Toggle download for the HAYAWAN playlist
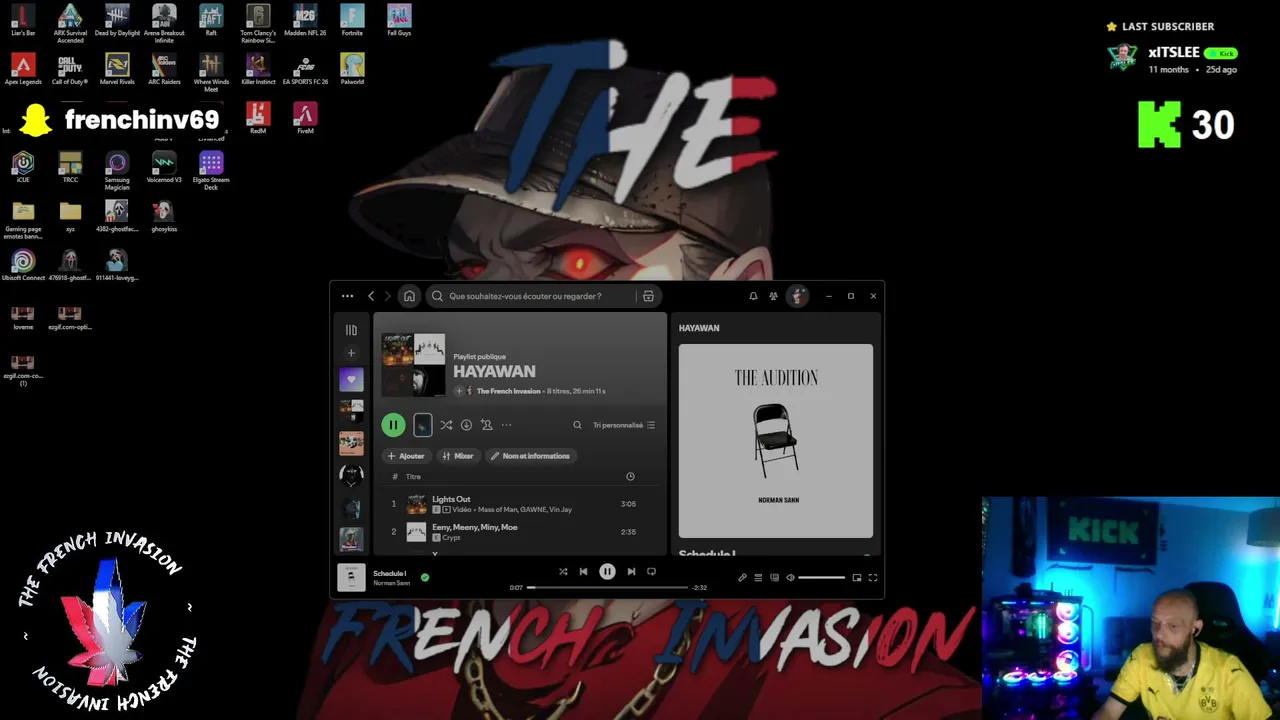The height and width of the screenshot is (720, 1280). 466,425
